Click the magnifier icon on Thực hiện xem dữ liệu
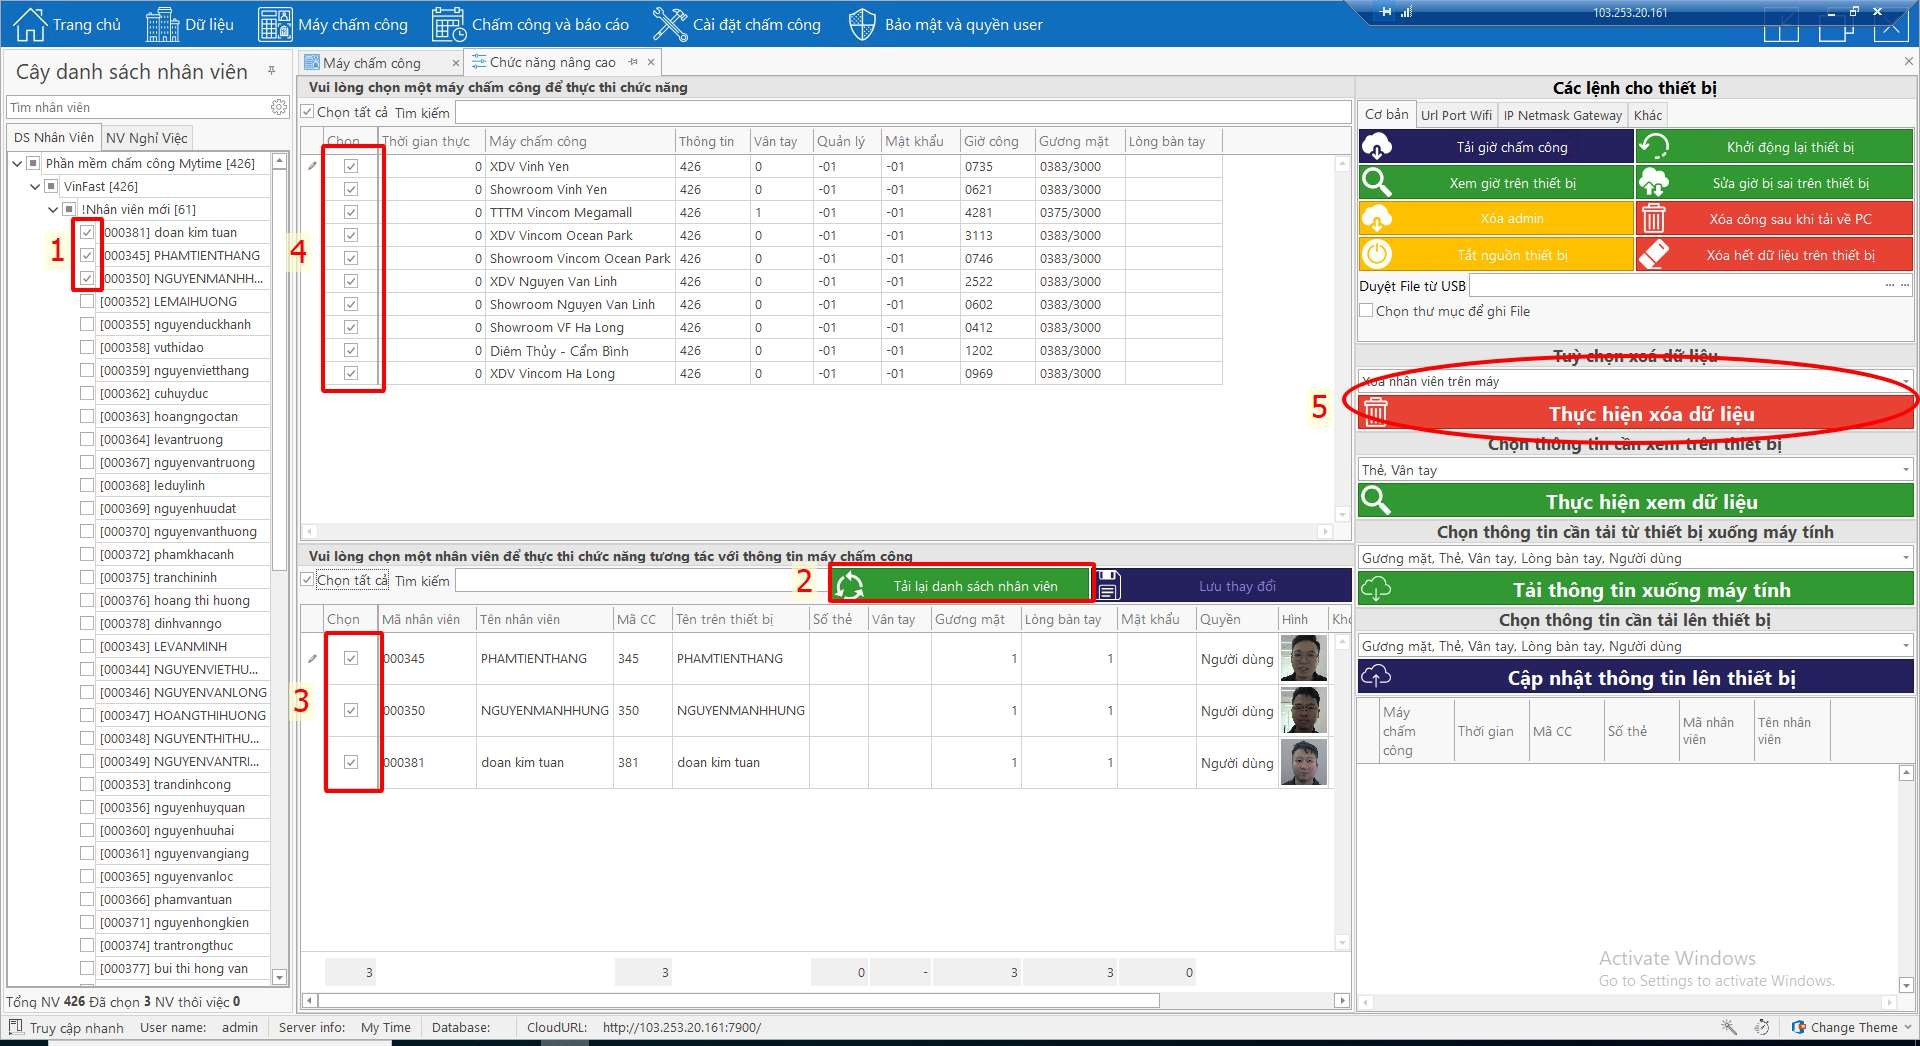 (x=1376, y=501)
